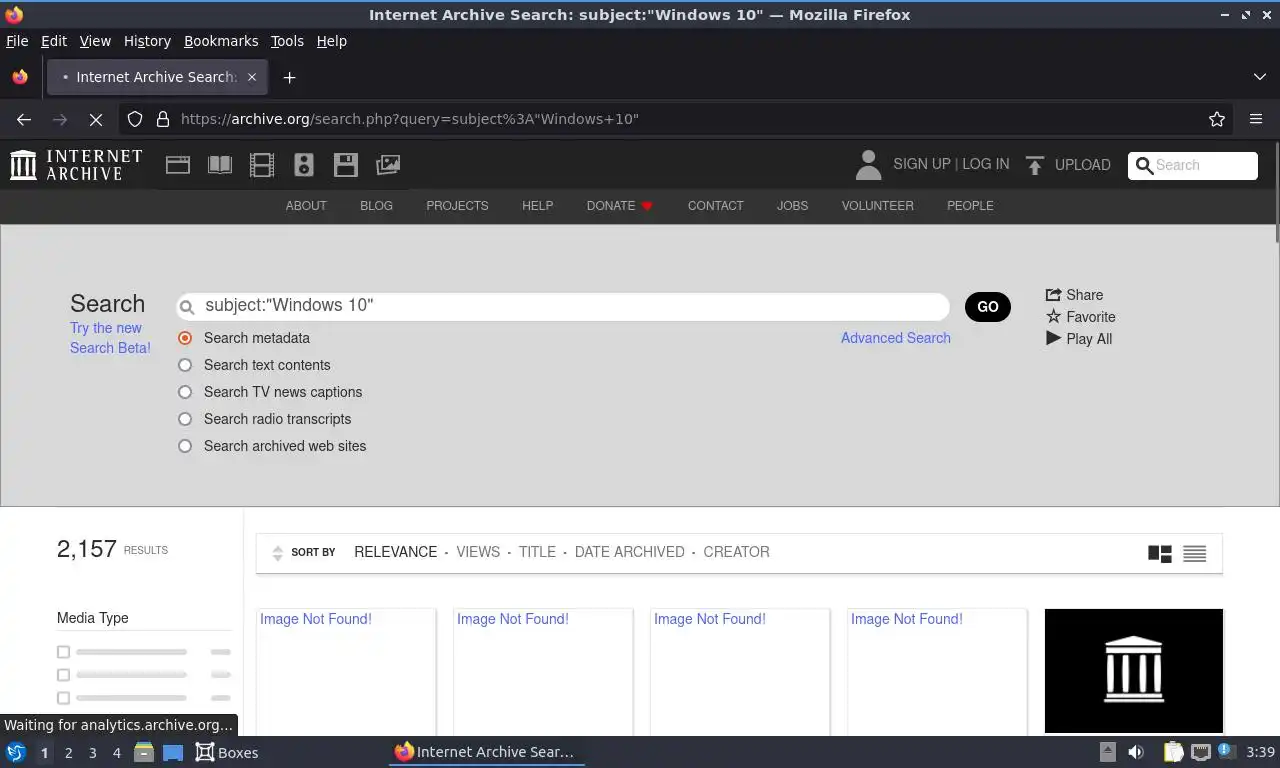This screenshot has height=768, width=1280.
Task: Open a new browser tab
Action: (289, 77)
